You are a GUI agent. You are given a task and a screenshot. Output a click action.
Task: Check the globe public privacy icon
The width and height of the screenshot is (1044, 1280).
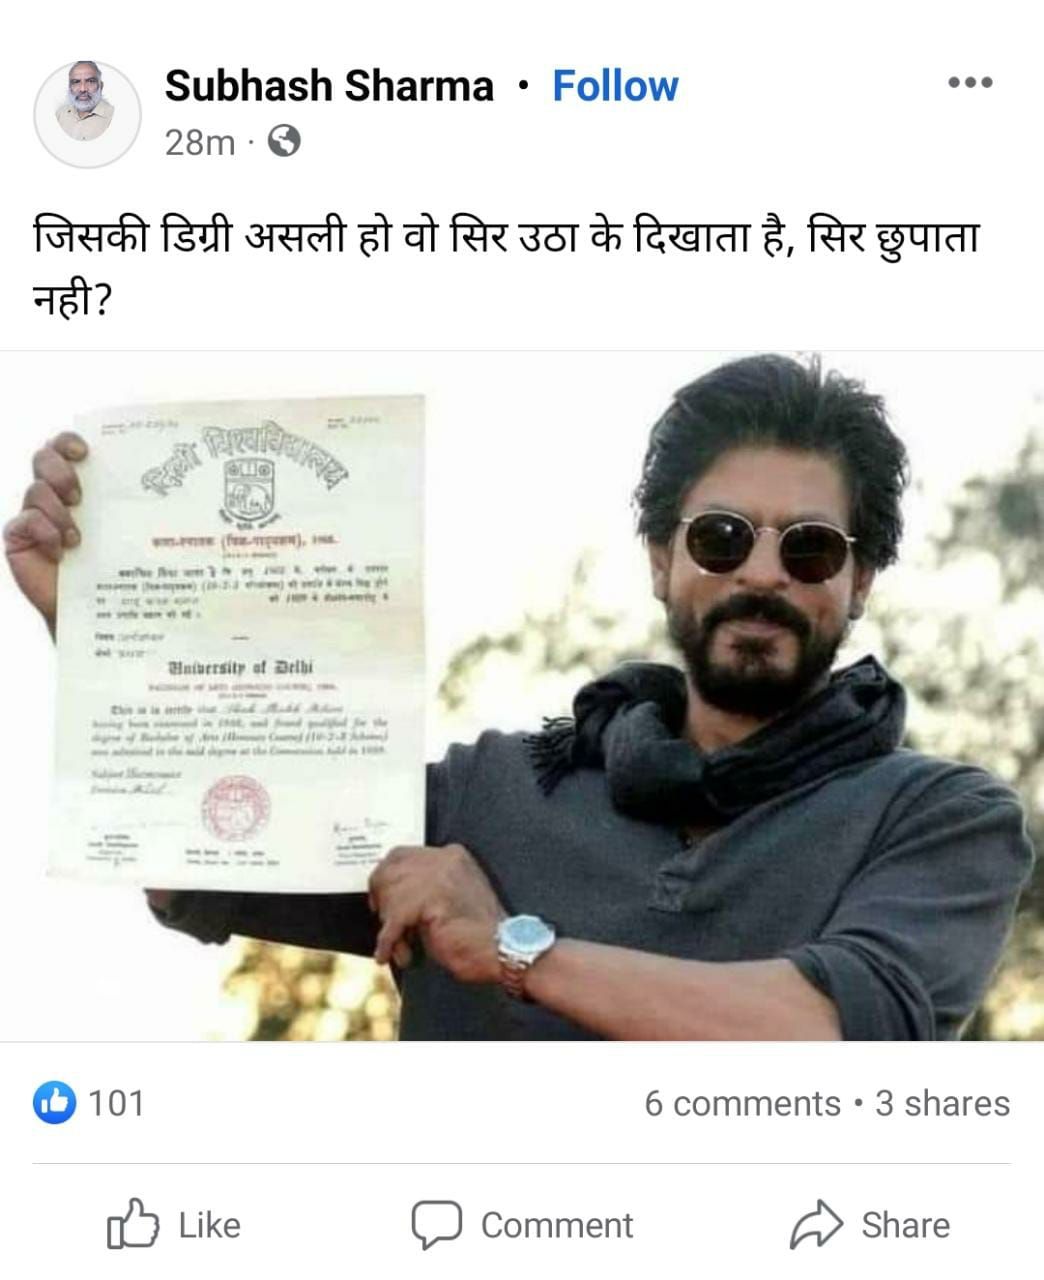pyautogui.click(x=284, y=141)
